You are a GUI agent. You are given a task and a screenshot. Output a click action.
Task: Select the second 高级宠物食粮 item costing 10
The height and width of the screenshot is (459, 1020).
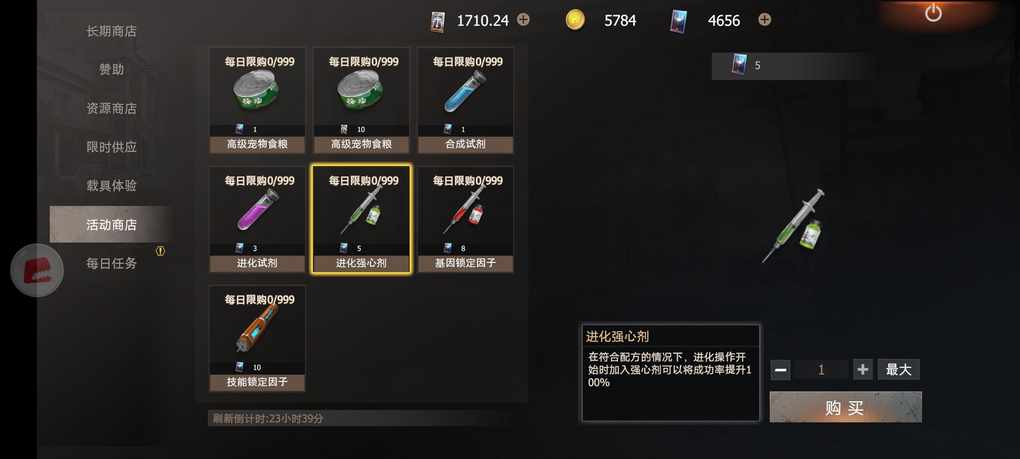point(361,100)
